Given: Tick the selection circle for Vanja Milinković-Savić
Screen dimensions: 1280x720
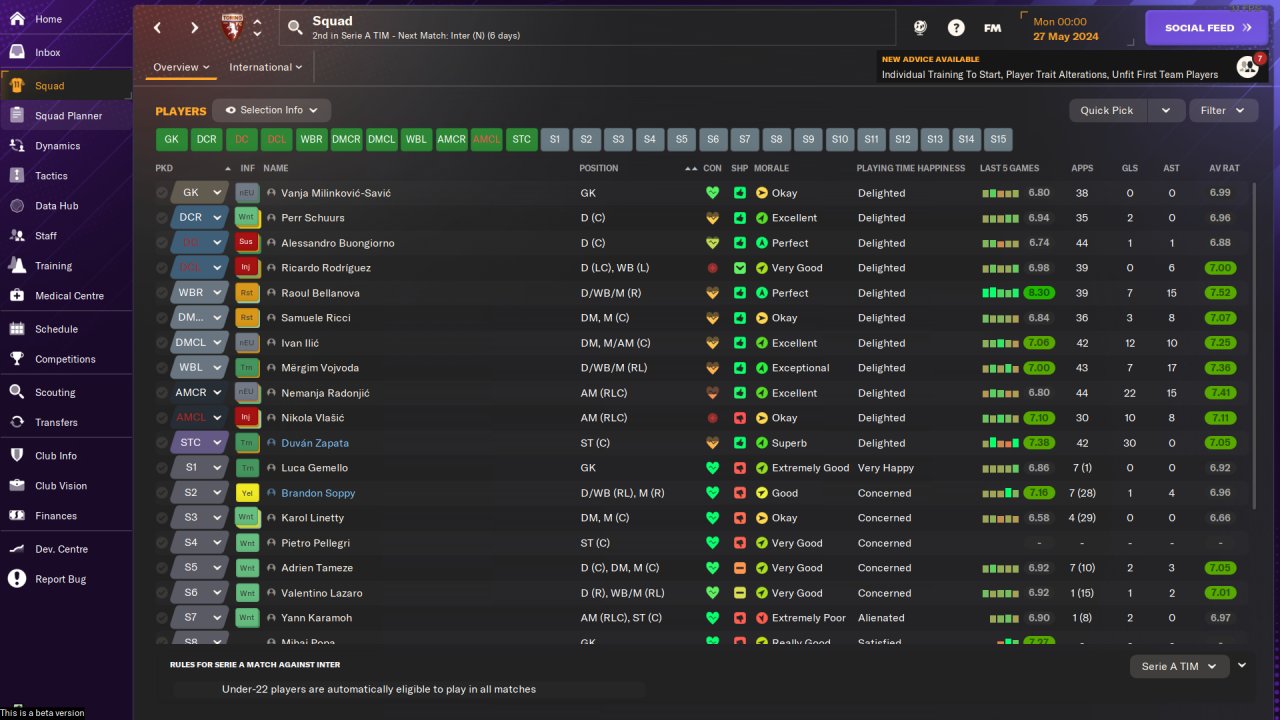Looking at the screenshot, I should point(162,193).
